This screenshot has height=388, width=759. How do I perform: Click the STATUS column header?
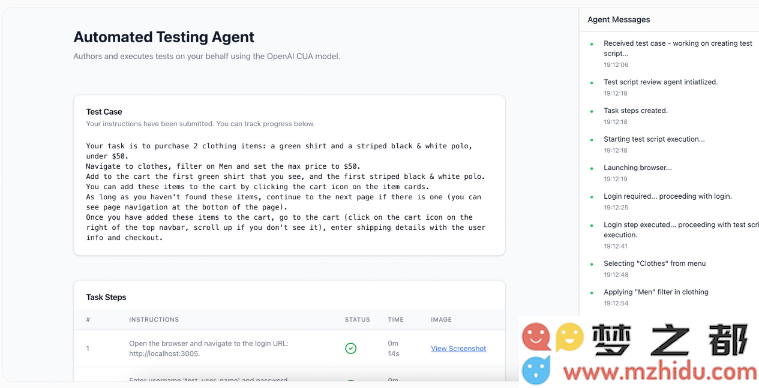coord(357,320)
